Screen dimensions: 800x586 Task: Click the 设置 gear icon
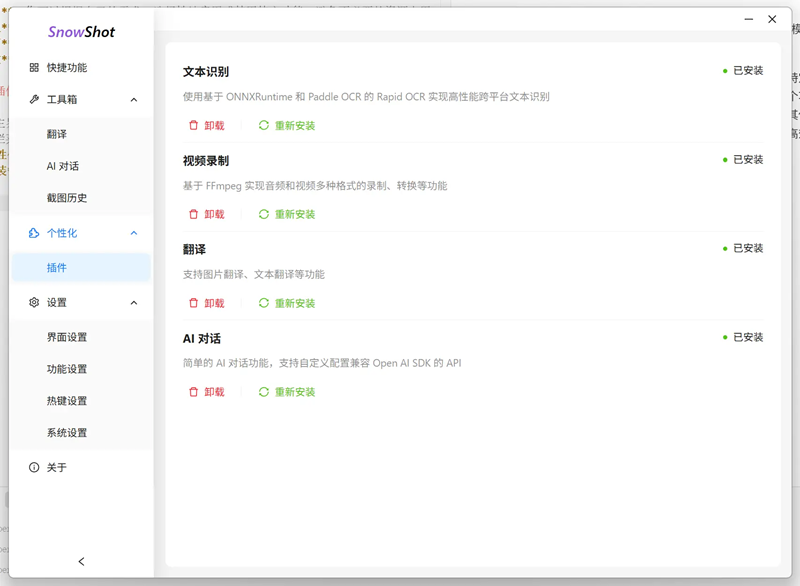[34, 302]
